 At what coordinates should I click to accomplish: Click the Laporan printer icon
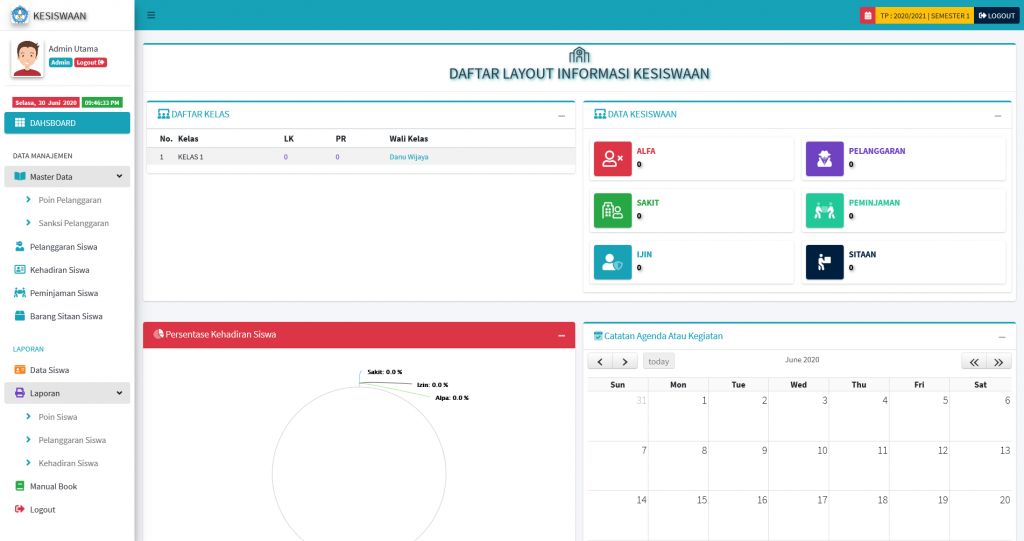[20, 393]
